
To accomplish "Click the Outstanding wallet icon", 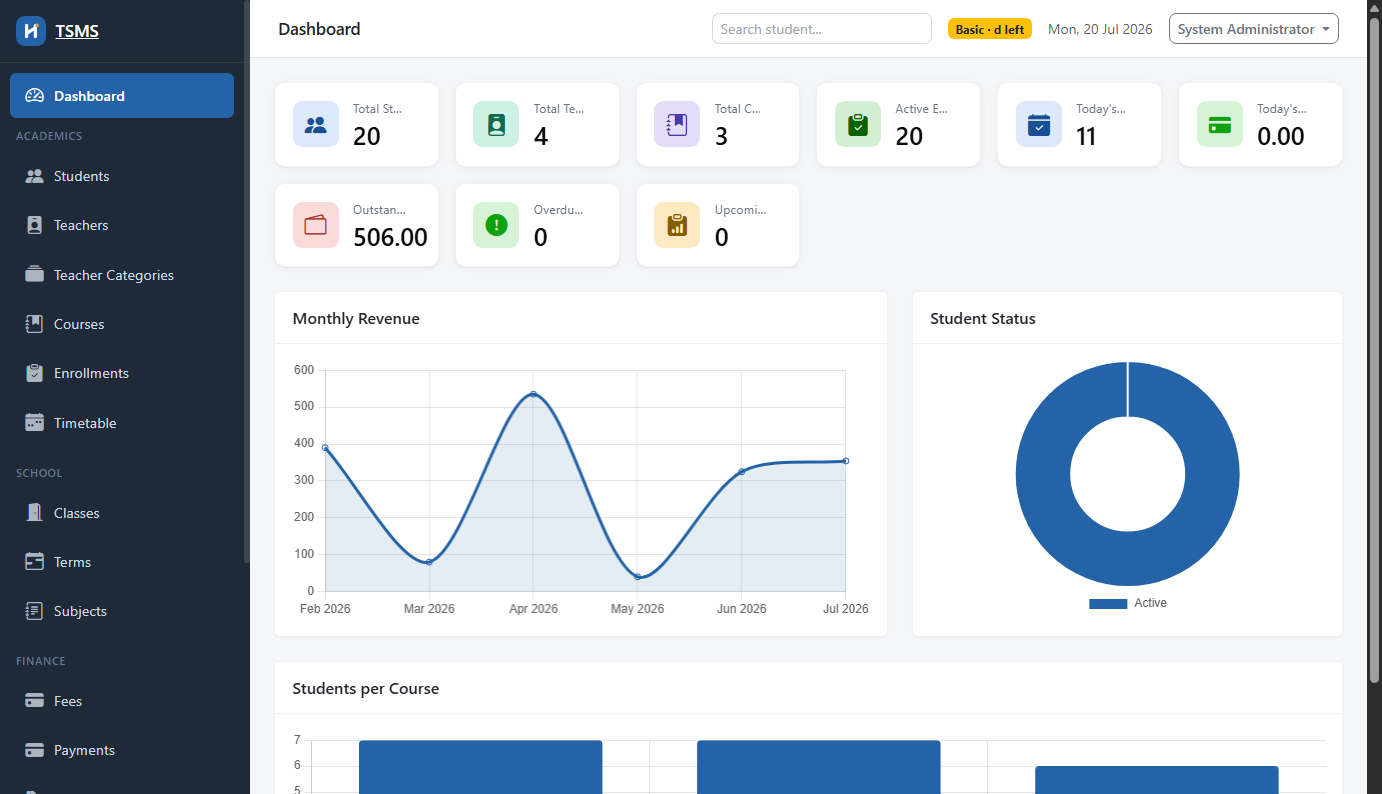I will tap(316, 225).
